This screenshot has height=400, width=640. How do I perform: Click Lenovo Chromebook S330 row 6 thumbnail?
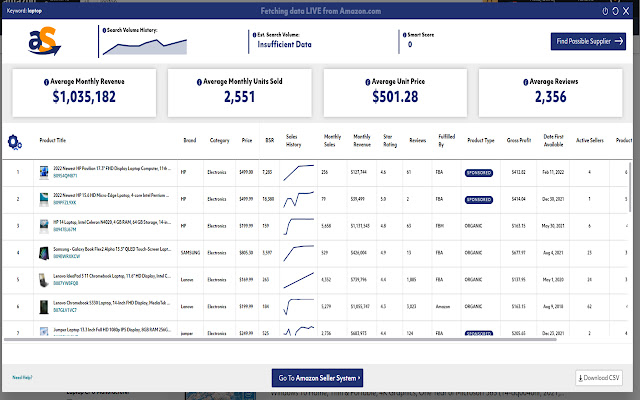tap(44, 307)
